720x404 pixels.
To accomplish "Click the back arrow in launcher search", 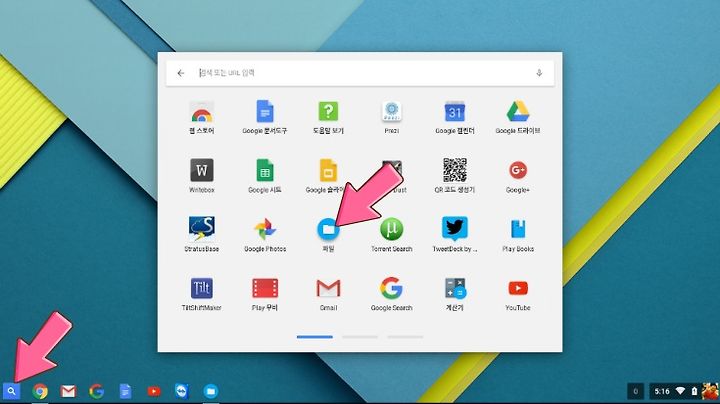I will (181, 73).
